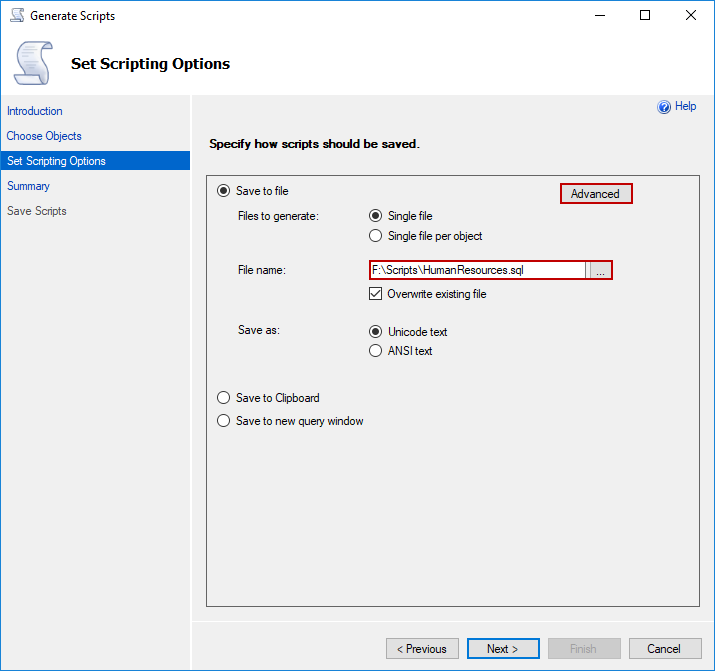The height and width of the screenshot is (671, 715).
Task: Jump to the Summary wizard step
Action: 28,186
